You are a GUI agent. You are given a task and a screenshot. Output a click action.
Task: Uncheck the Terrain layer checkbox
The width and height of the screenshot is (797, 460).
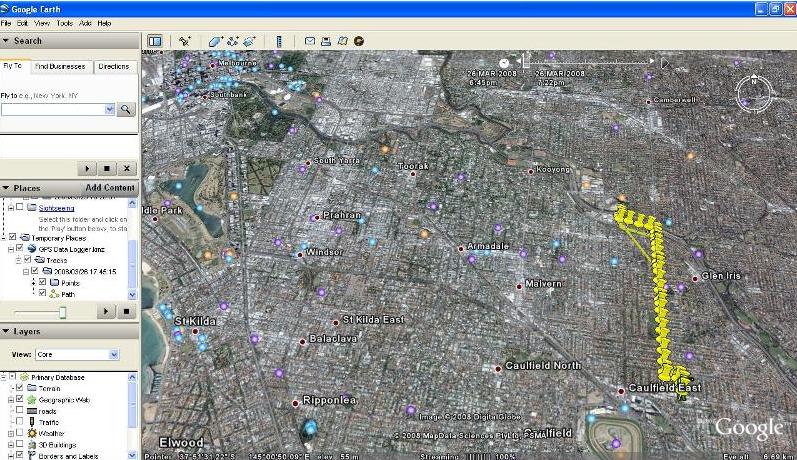point(20,388)
